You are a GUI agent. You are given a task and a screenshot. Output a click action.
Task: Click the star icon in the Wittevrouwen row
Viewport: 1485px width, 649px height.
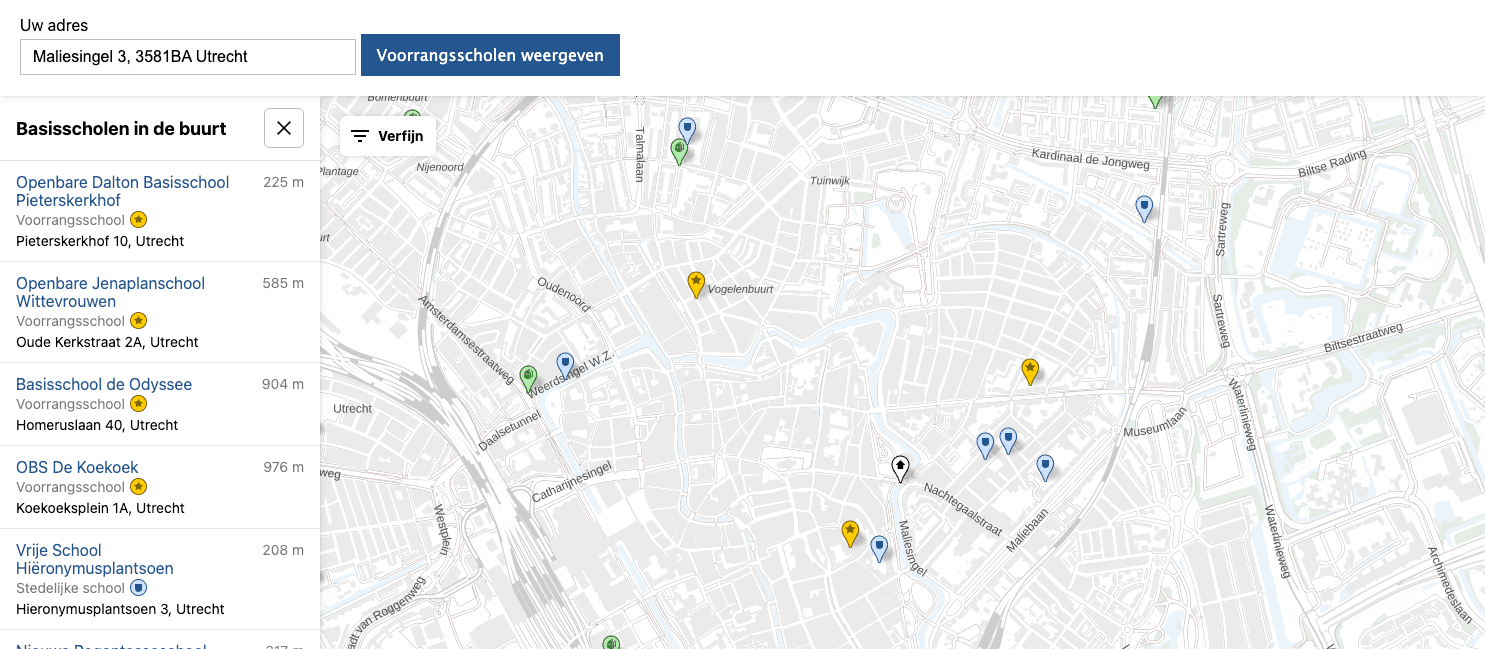139,321
